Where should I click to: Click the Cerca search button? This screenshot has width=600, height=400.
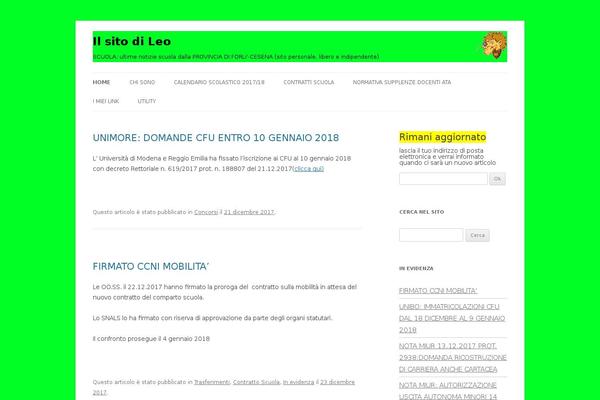tap(477, 235)
